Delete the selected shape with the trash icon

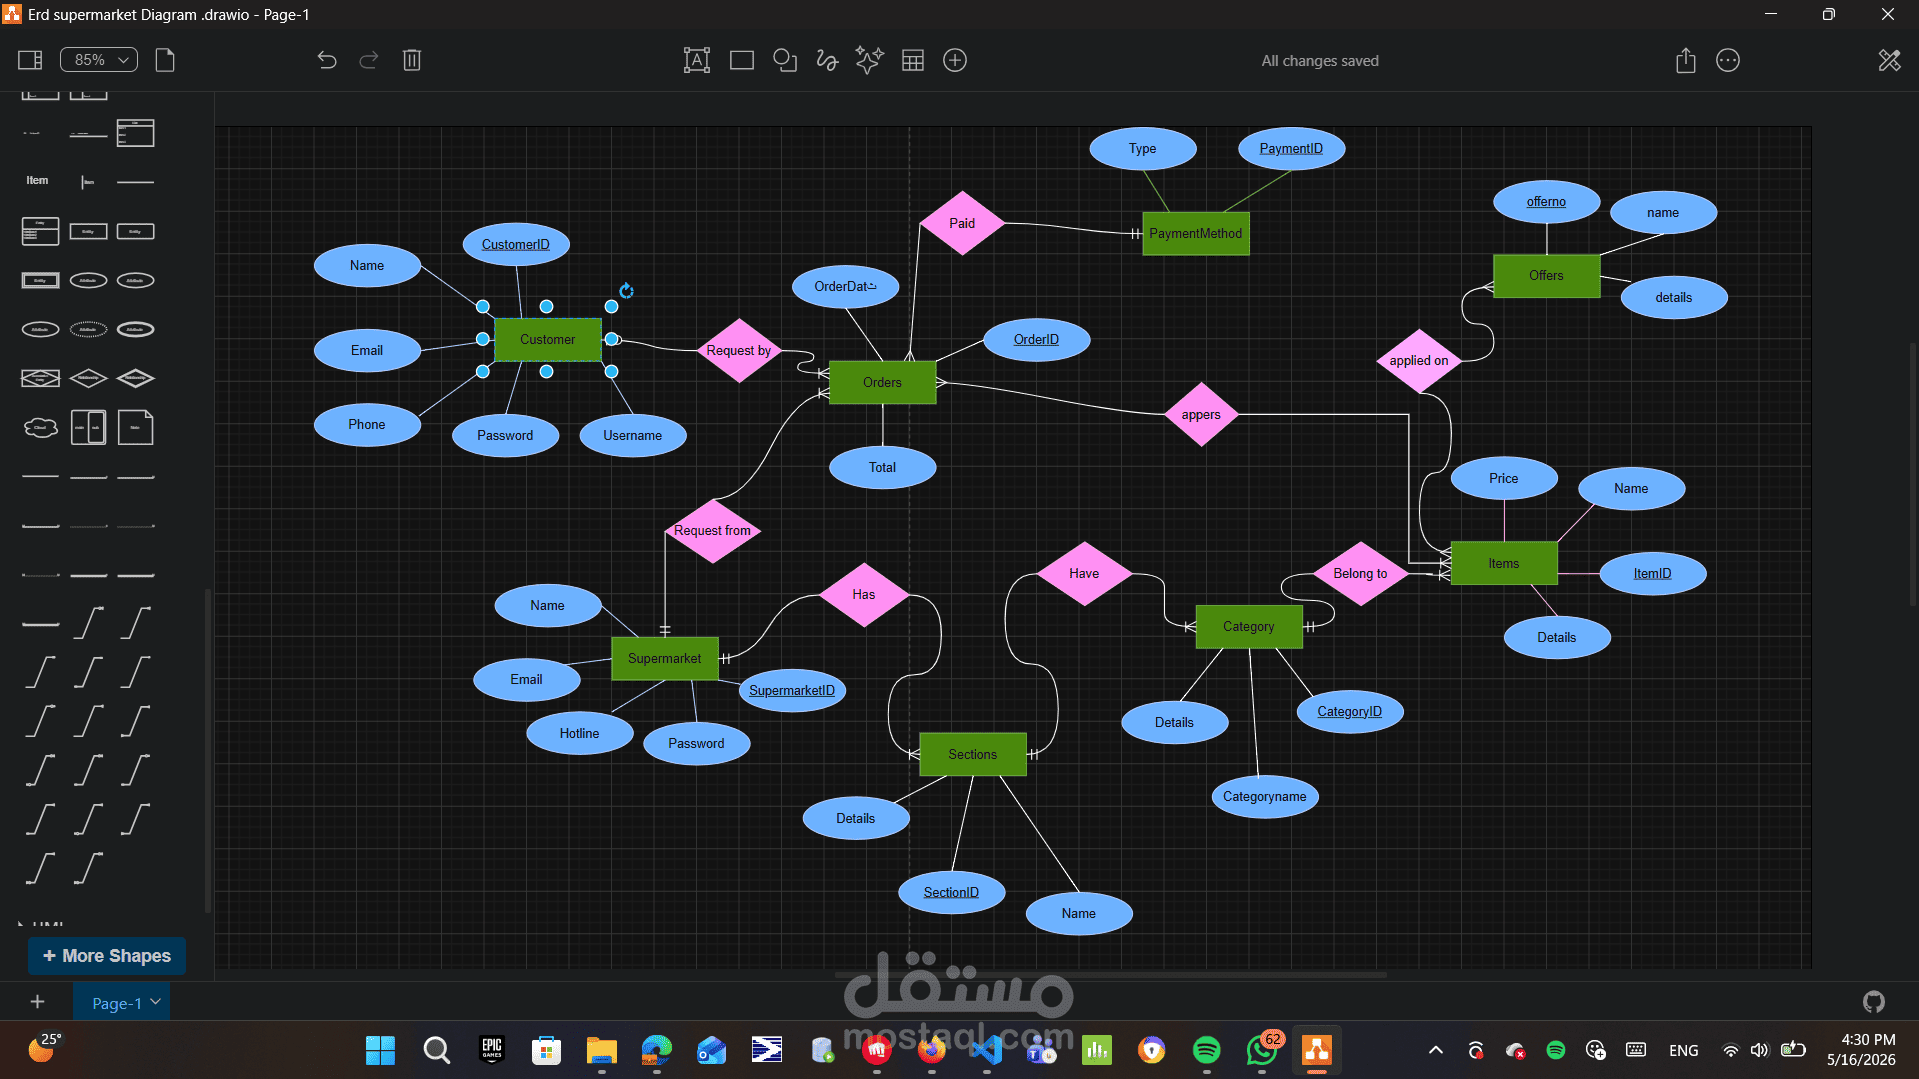(x=412, y=60)
